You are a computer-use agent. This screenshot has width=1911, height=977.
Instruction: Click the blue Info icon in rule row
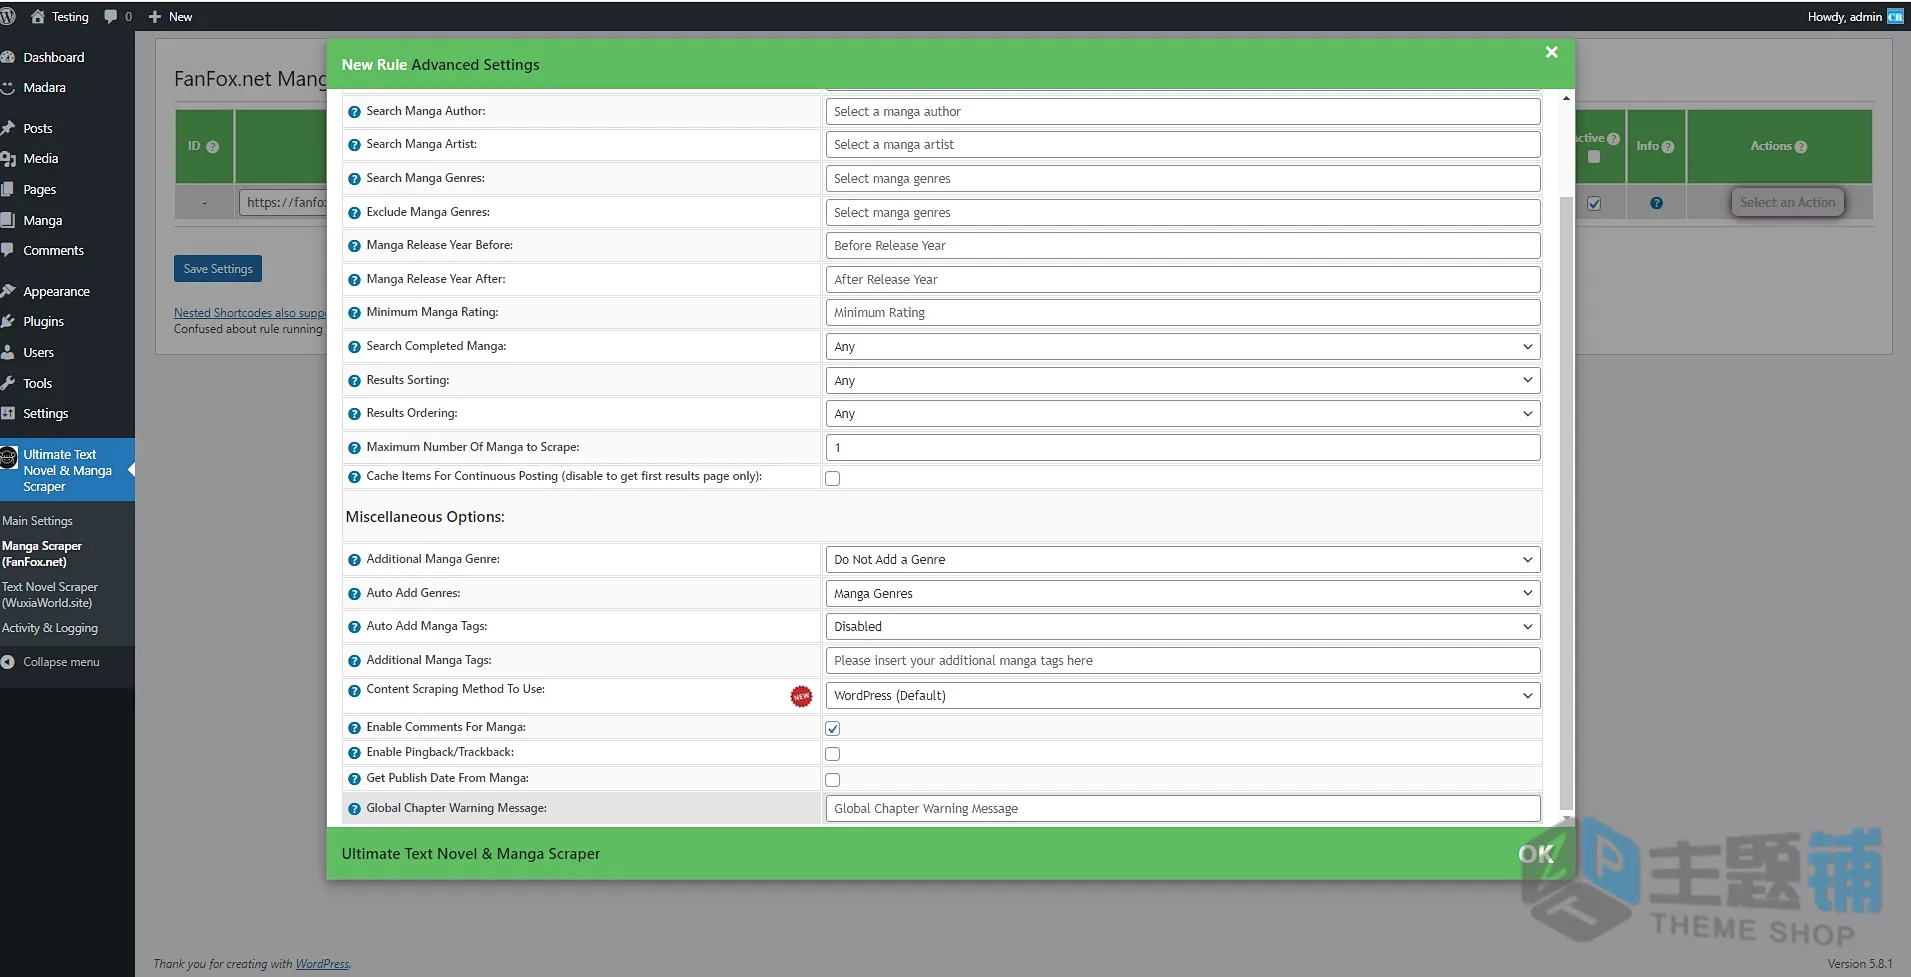[1656, 203]
